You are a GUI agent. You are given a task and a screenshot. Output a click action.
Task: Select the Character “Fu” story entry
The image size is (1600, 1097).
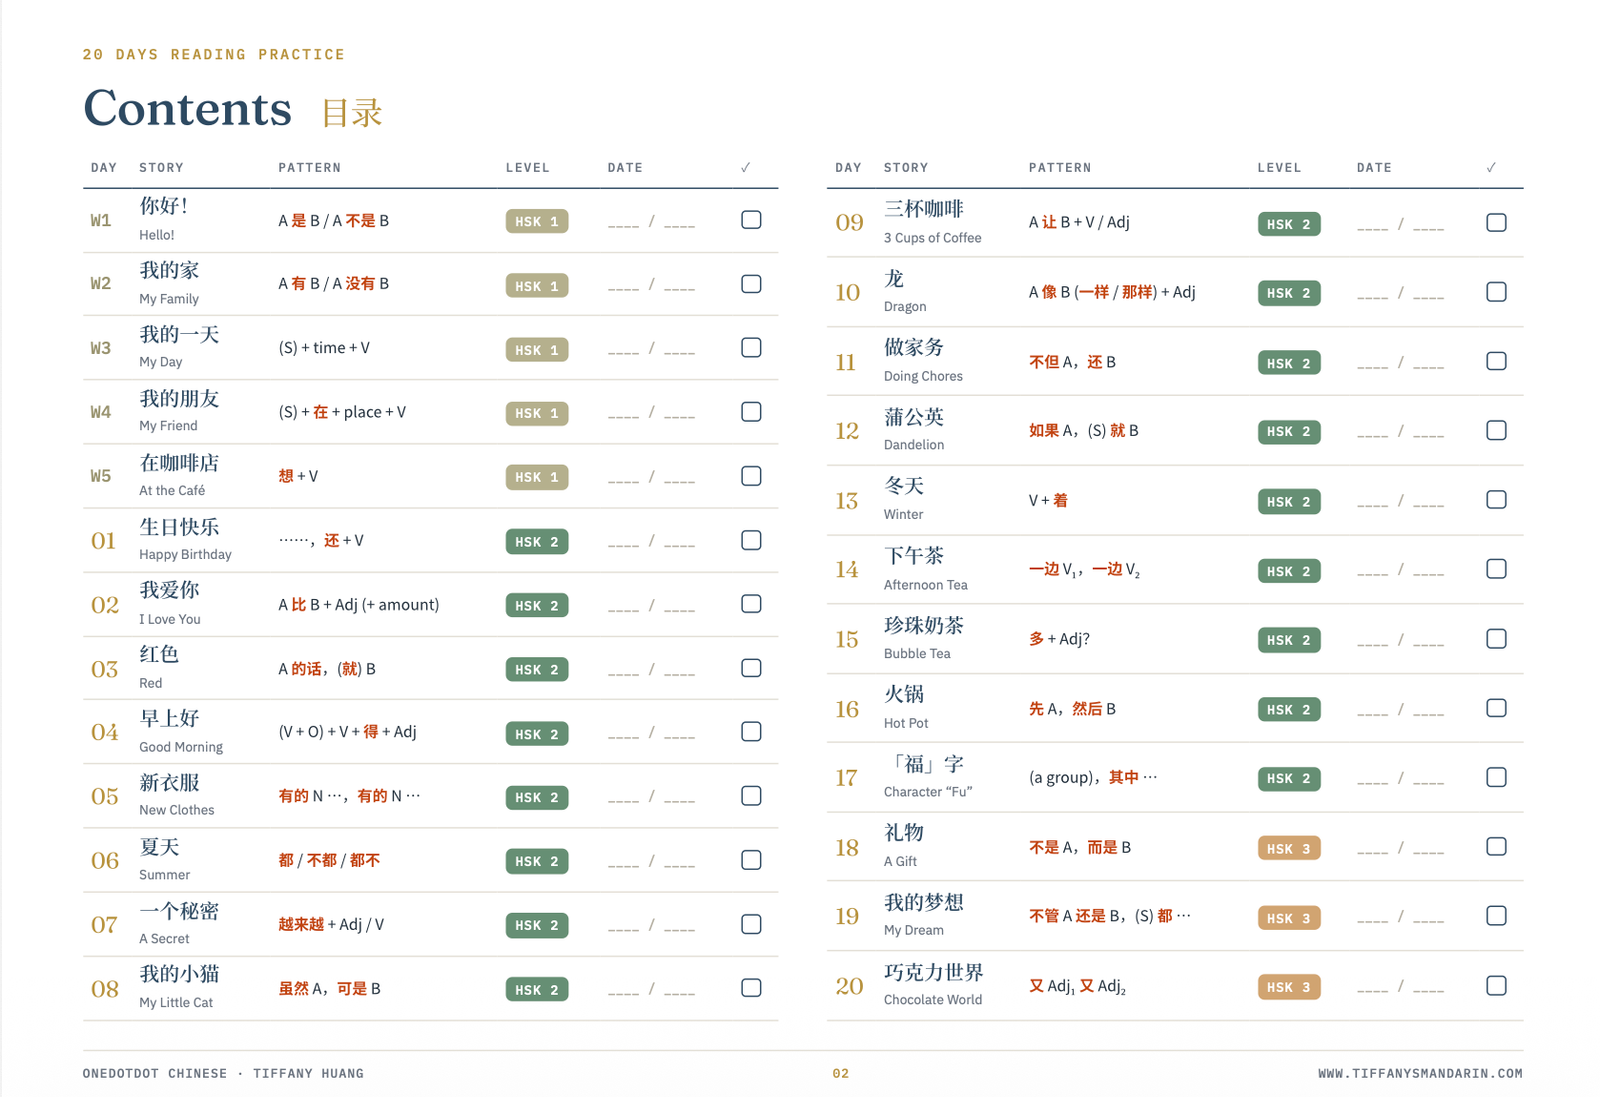coord(928,777)
